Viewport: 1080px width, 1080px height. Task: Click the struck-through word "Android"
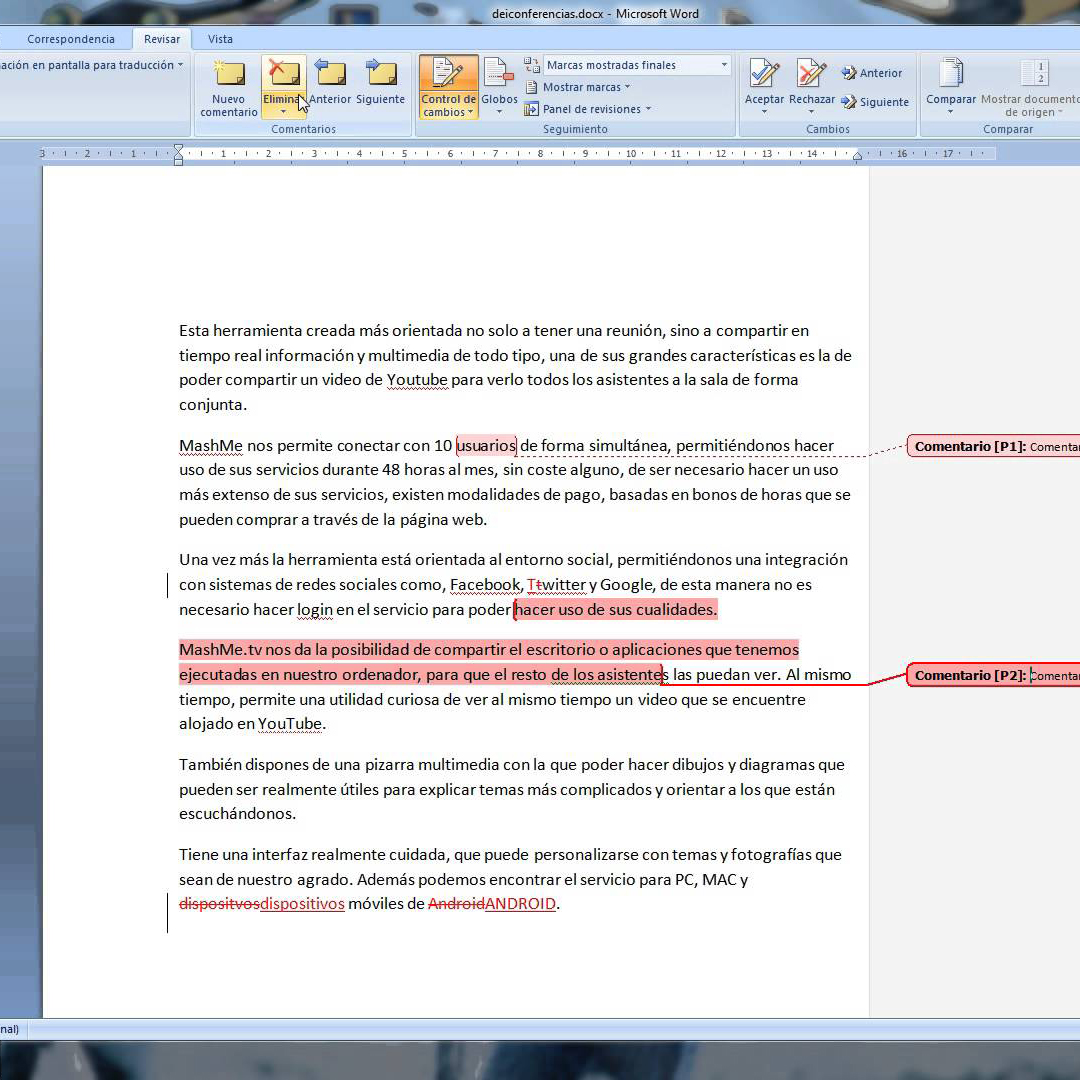(456, 904)
